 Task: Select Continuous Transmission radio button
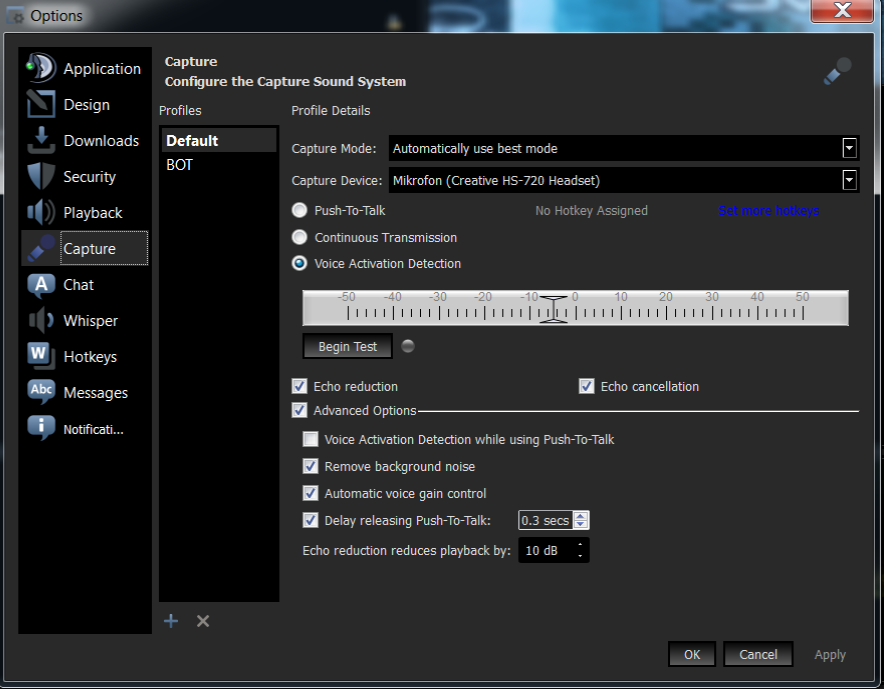click(x=299, y=237)
